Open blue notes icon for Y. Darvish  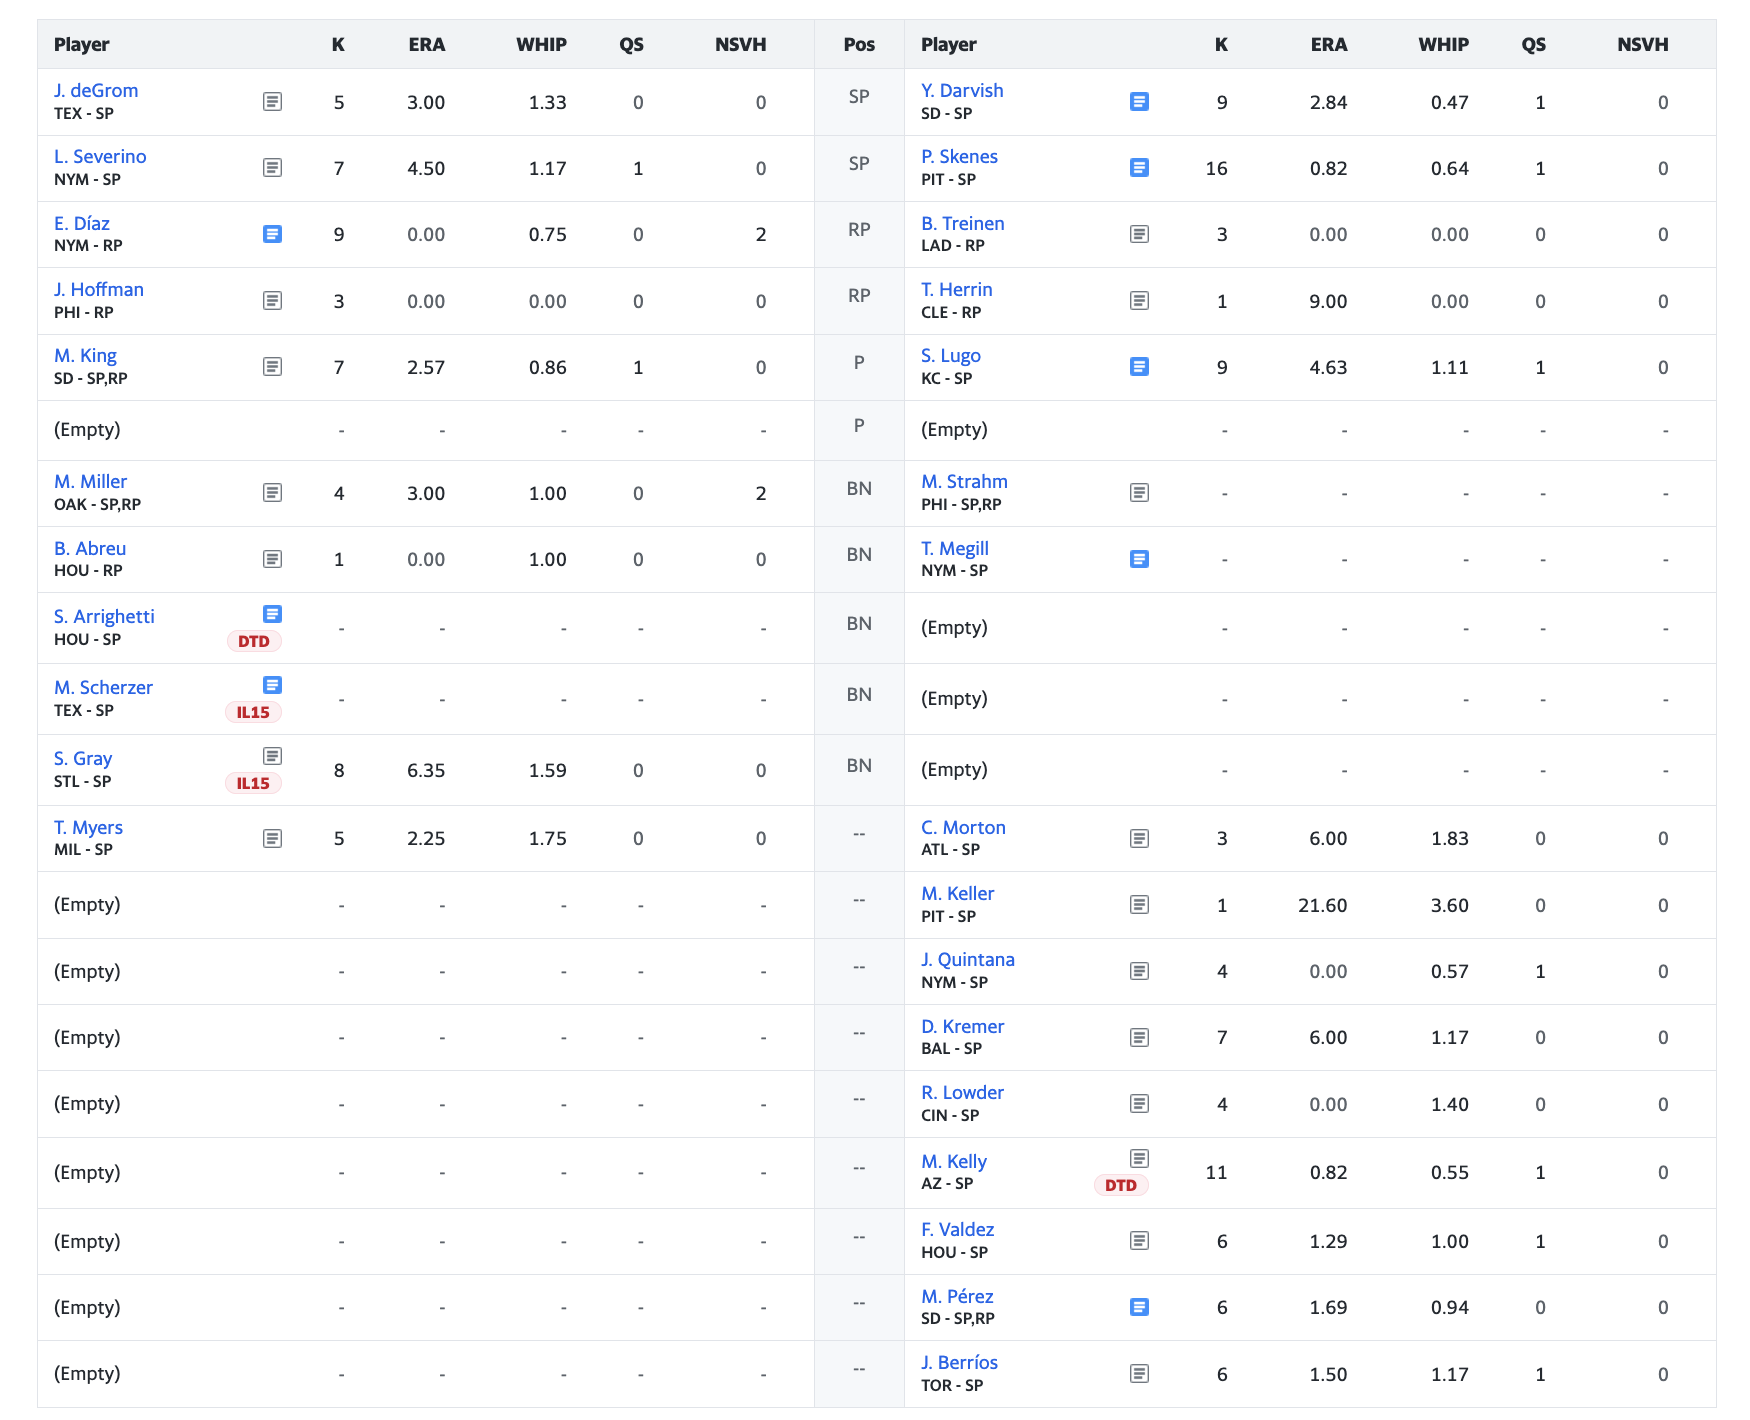[1139, 102]
